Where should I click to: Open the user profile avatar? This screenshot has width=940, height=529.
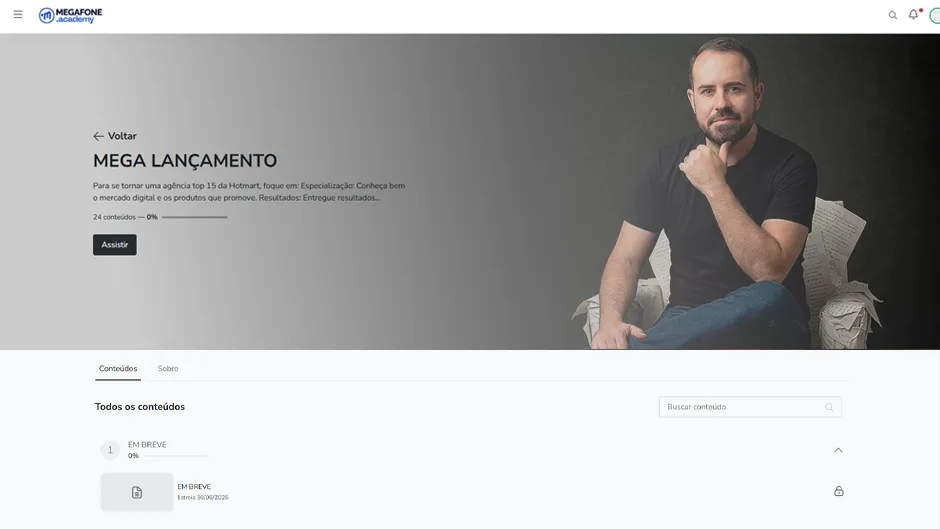point(935,16)
